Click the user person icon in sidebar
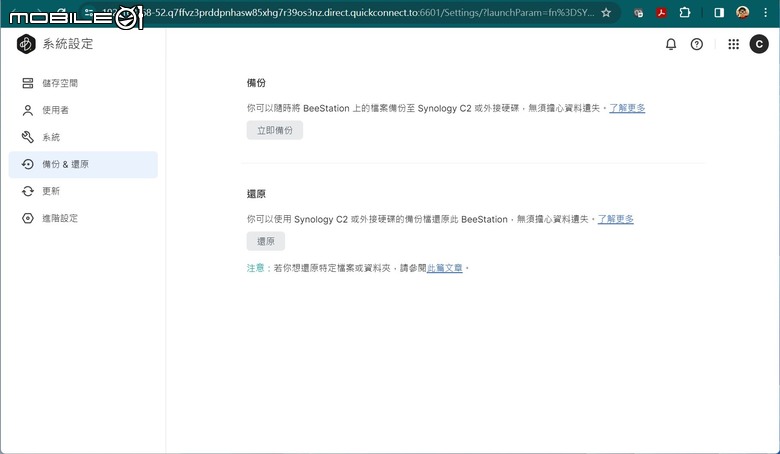This screenshot has width=780, height=454. click(28, 110)
